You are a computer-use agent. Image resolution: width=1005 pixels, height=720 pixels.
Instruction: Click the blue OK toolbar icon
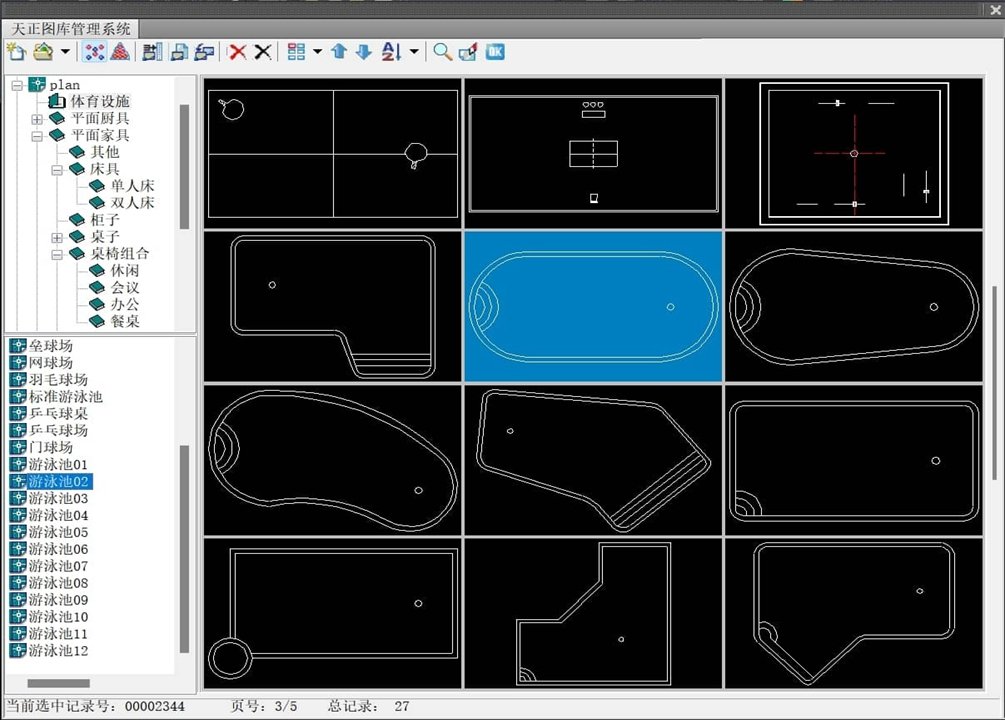[495, 51]
